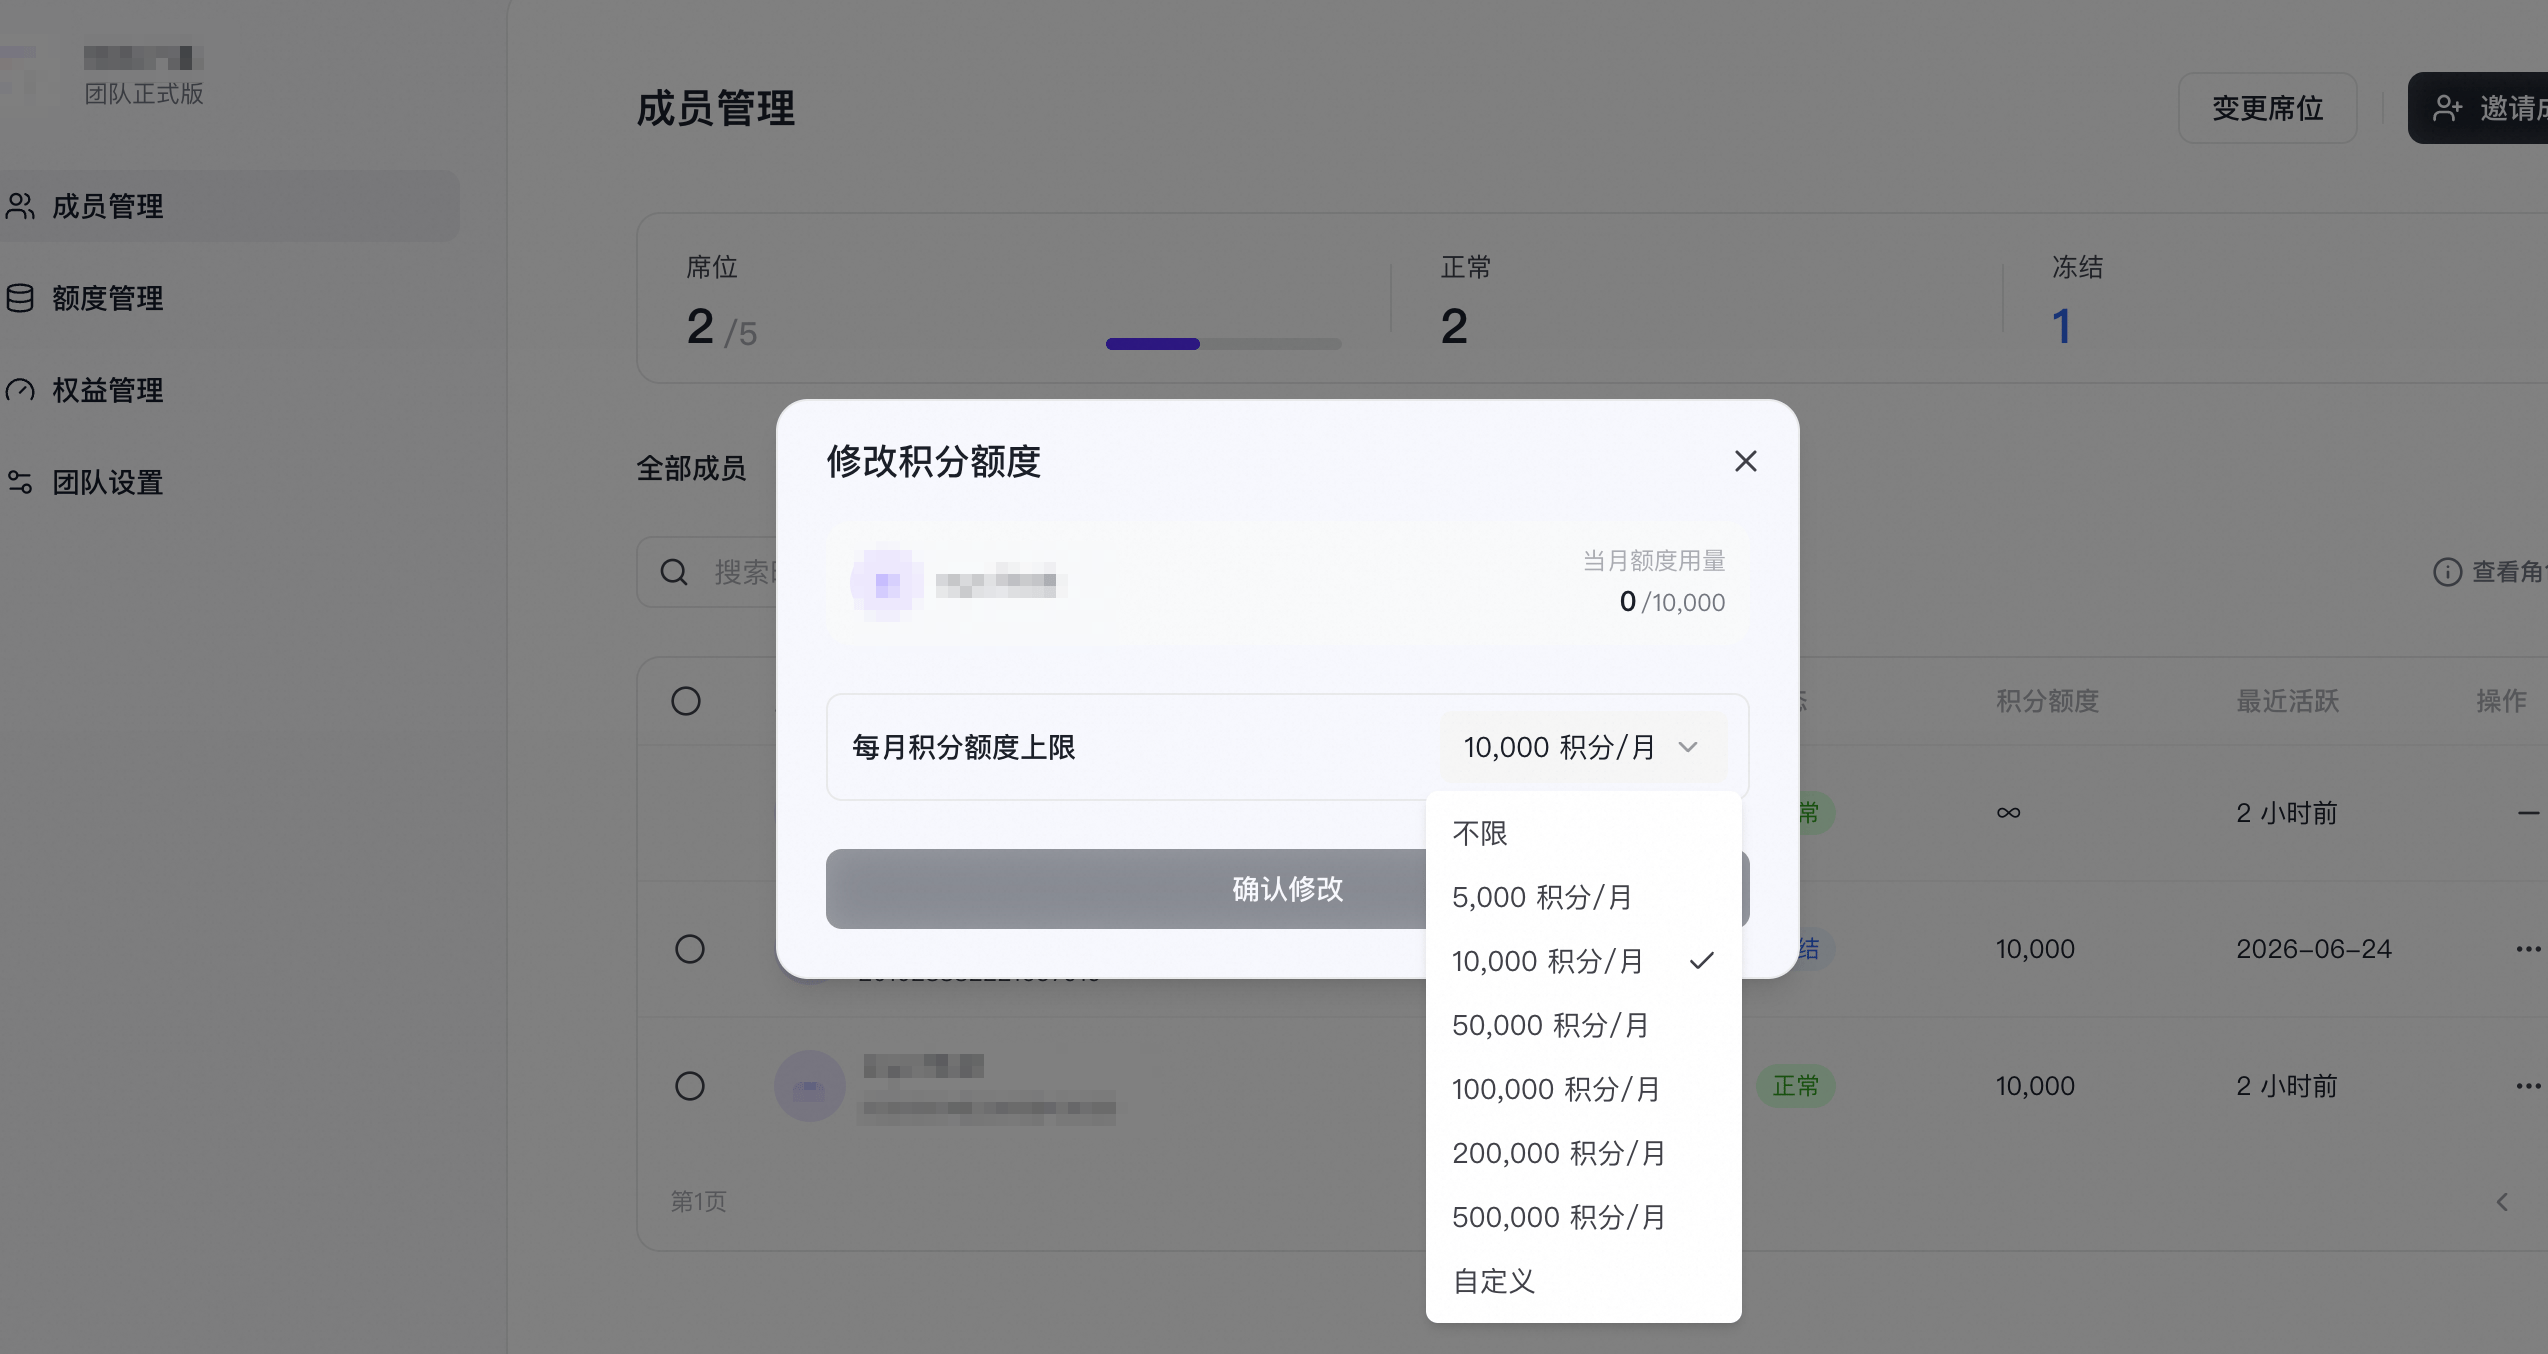Viewport: 2548px width, 1354px height.
Task: Click the 额度管理 database icon
Action: 20,298
